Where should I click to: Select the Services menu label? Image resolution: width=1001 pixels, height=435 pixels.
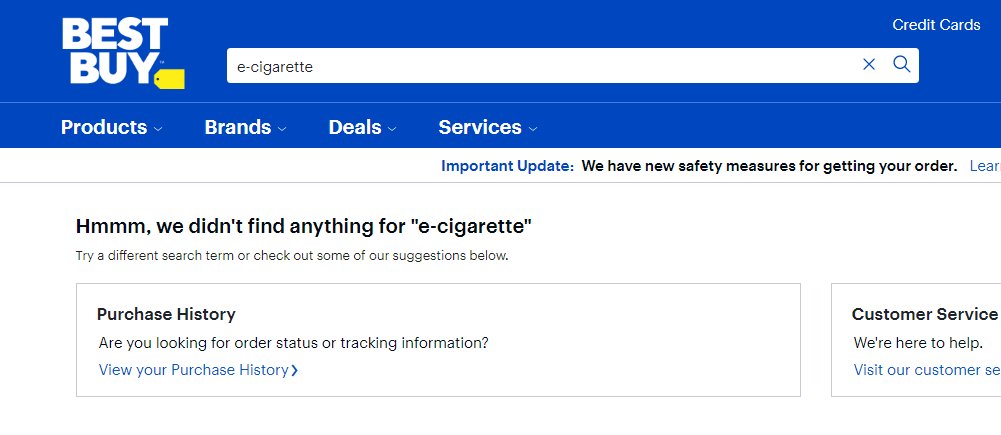click(x=480, y=128)
